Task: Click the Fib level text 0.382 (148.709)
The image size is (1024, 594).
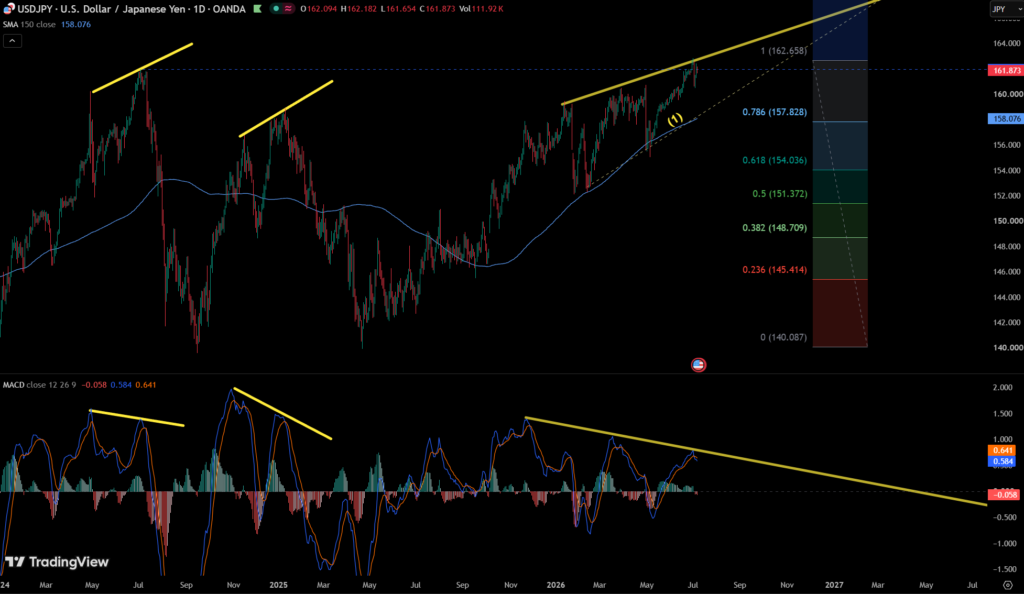Action: click(774, 228)
